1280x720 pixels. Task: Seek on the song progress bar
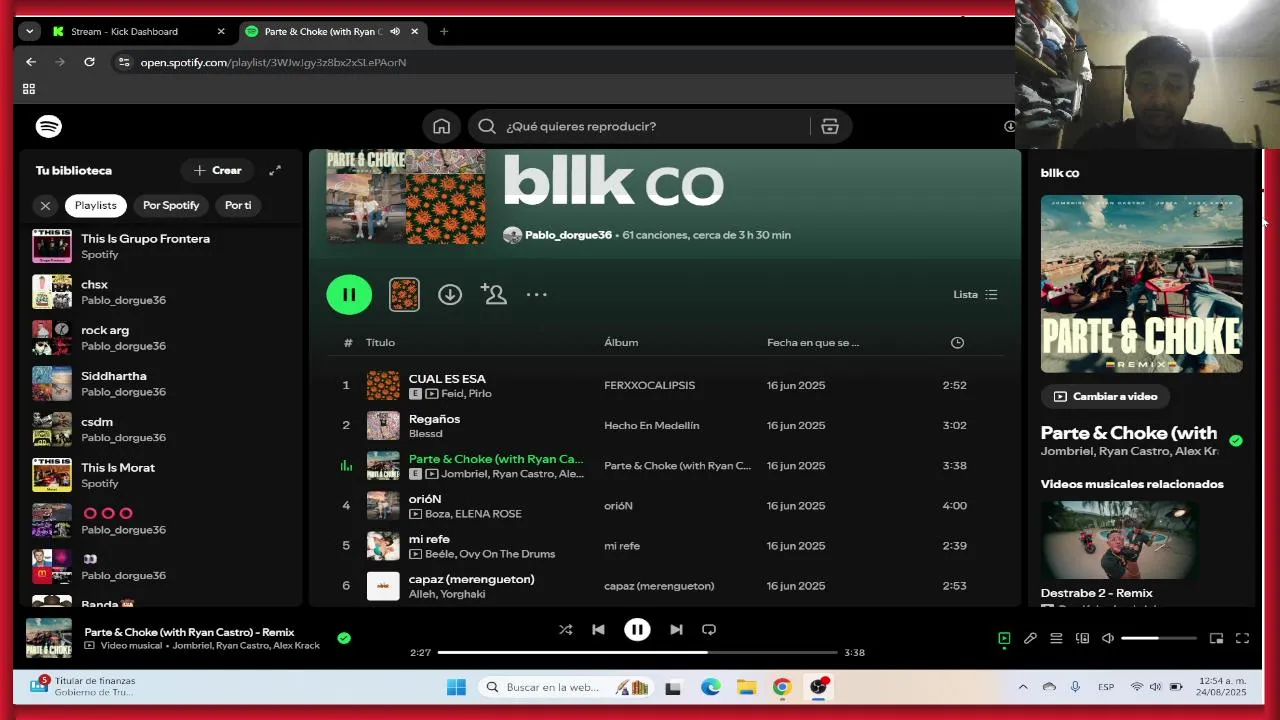tap(637, 652)
